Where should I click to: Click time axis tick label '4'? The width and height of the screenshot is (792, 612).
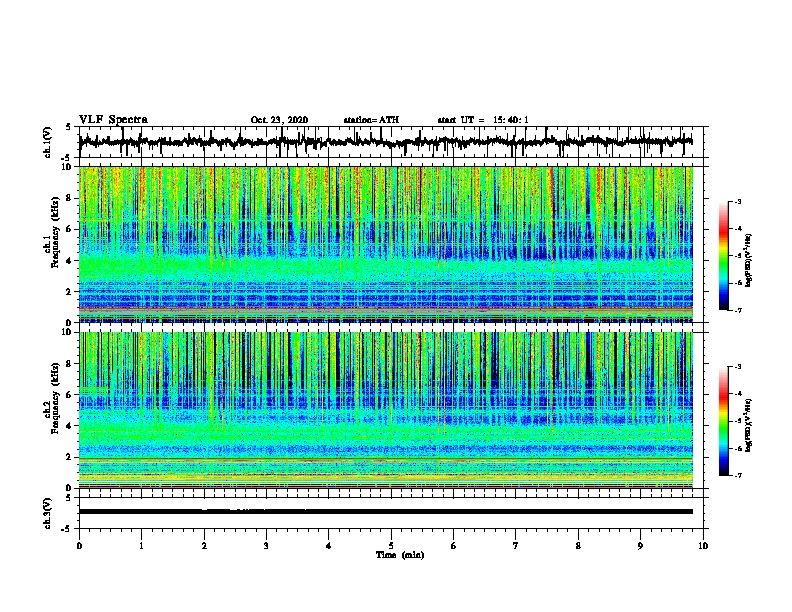click(x=329, y=546)
